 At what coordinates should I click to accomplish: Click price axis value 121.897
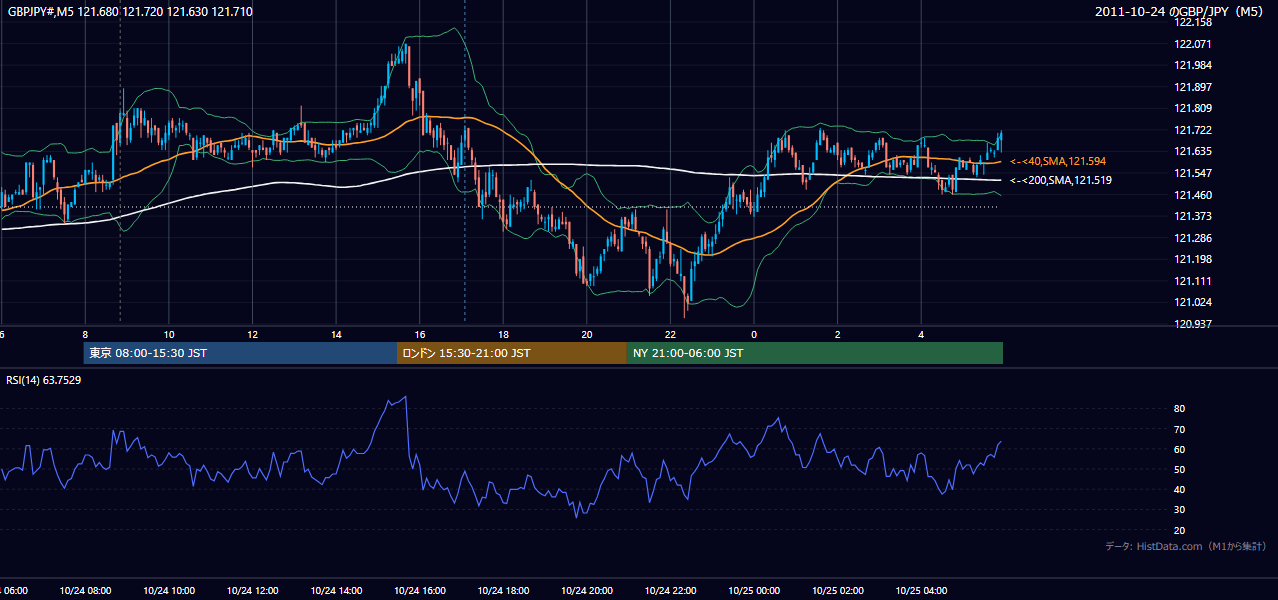coord(1195,87)
